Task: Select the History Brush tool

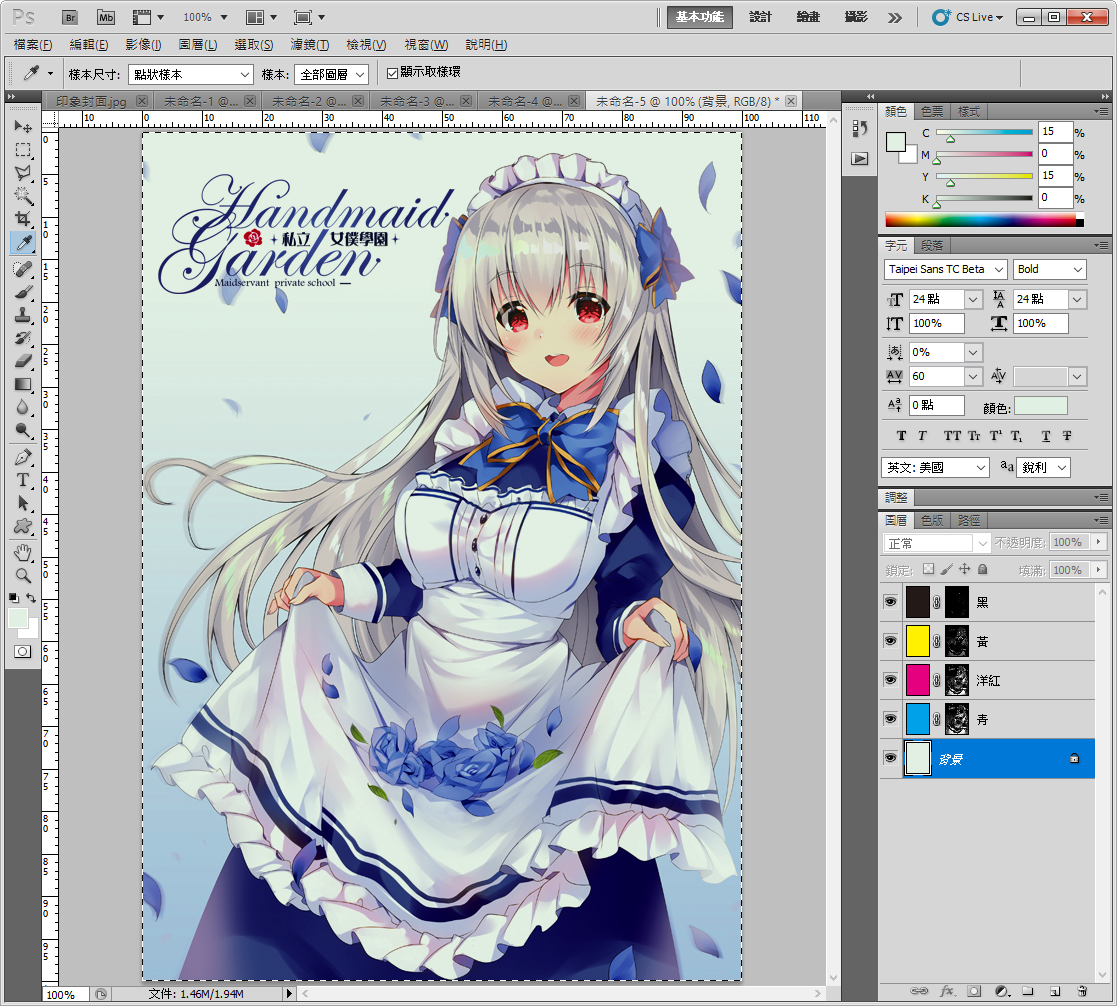Action: pos(23,338)
